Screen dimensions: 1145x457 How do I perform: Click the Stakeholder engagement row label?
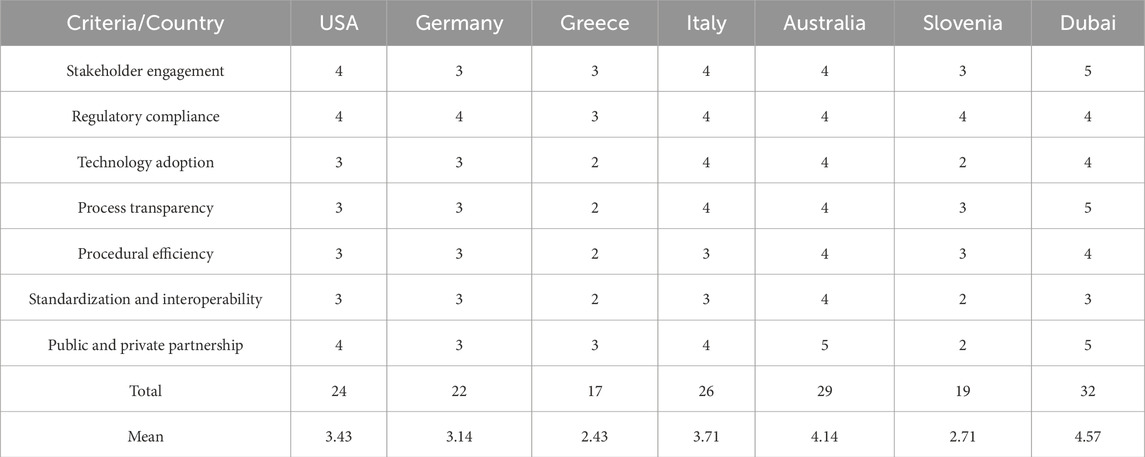[146, 70]
